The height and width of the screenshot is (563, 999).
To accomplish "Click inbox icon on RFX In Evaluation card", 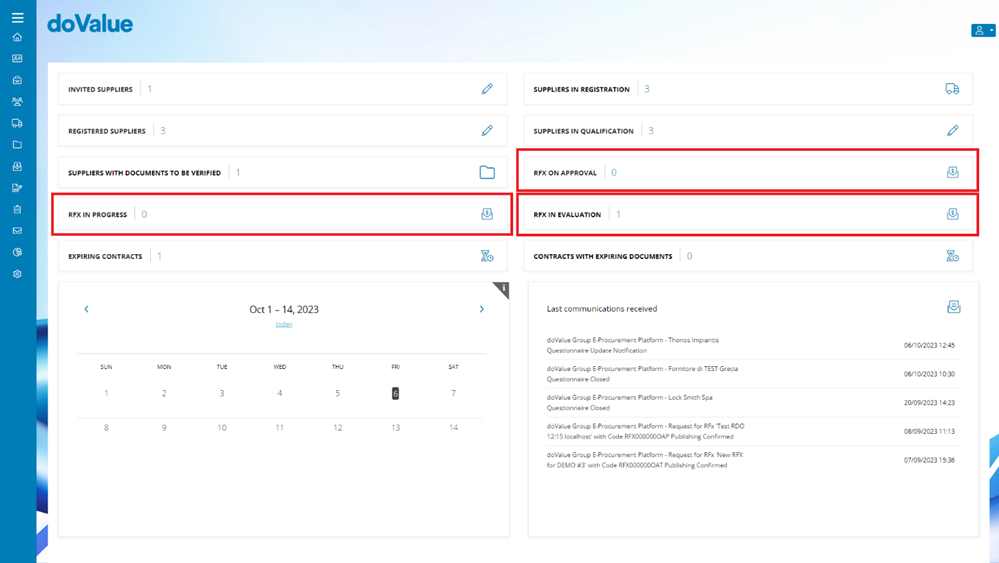I will (952, 214).
